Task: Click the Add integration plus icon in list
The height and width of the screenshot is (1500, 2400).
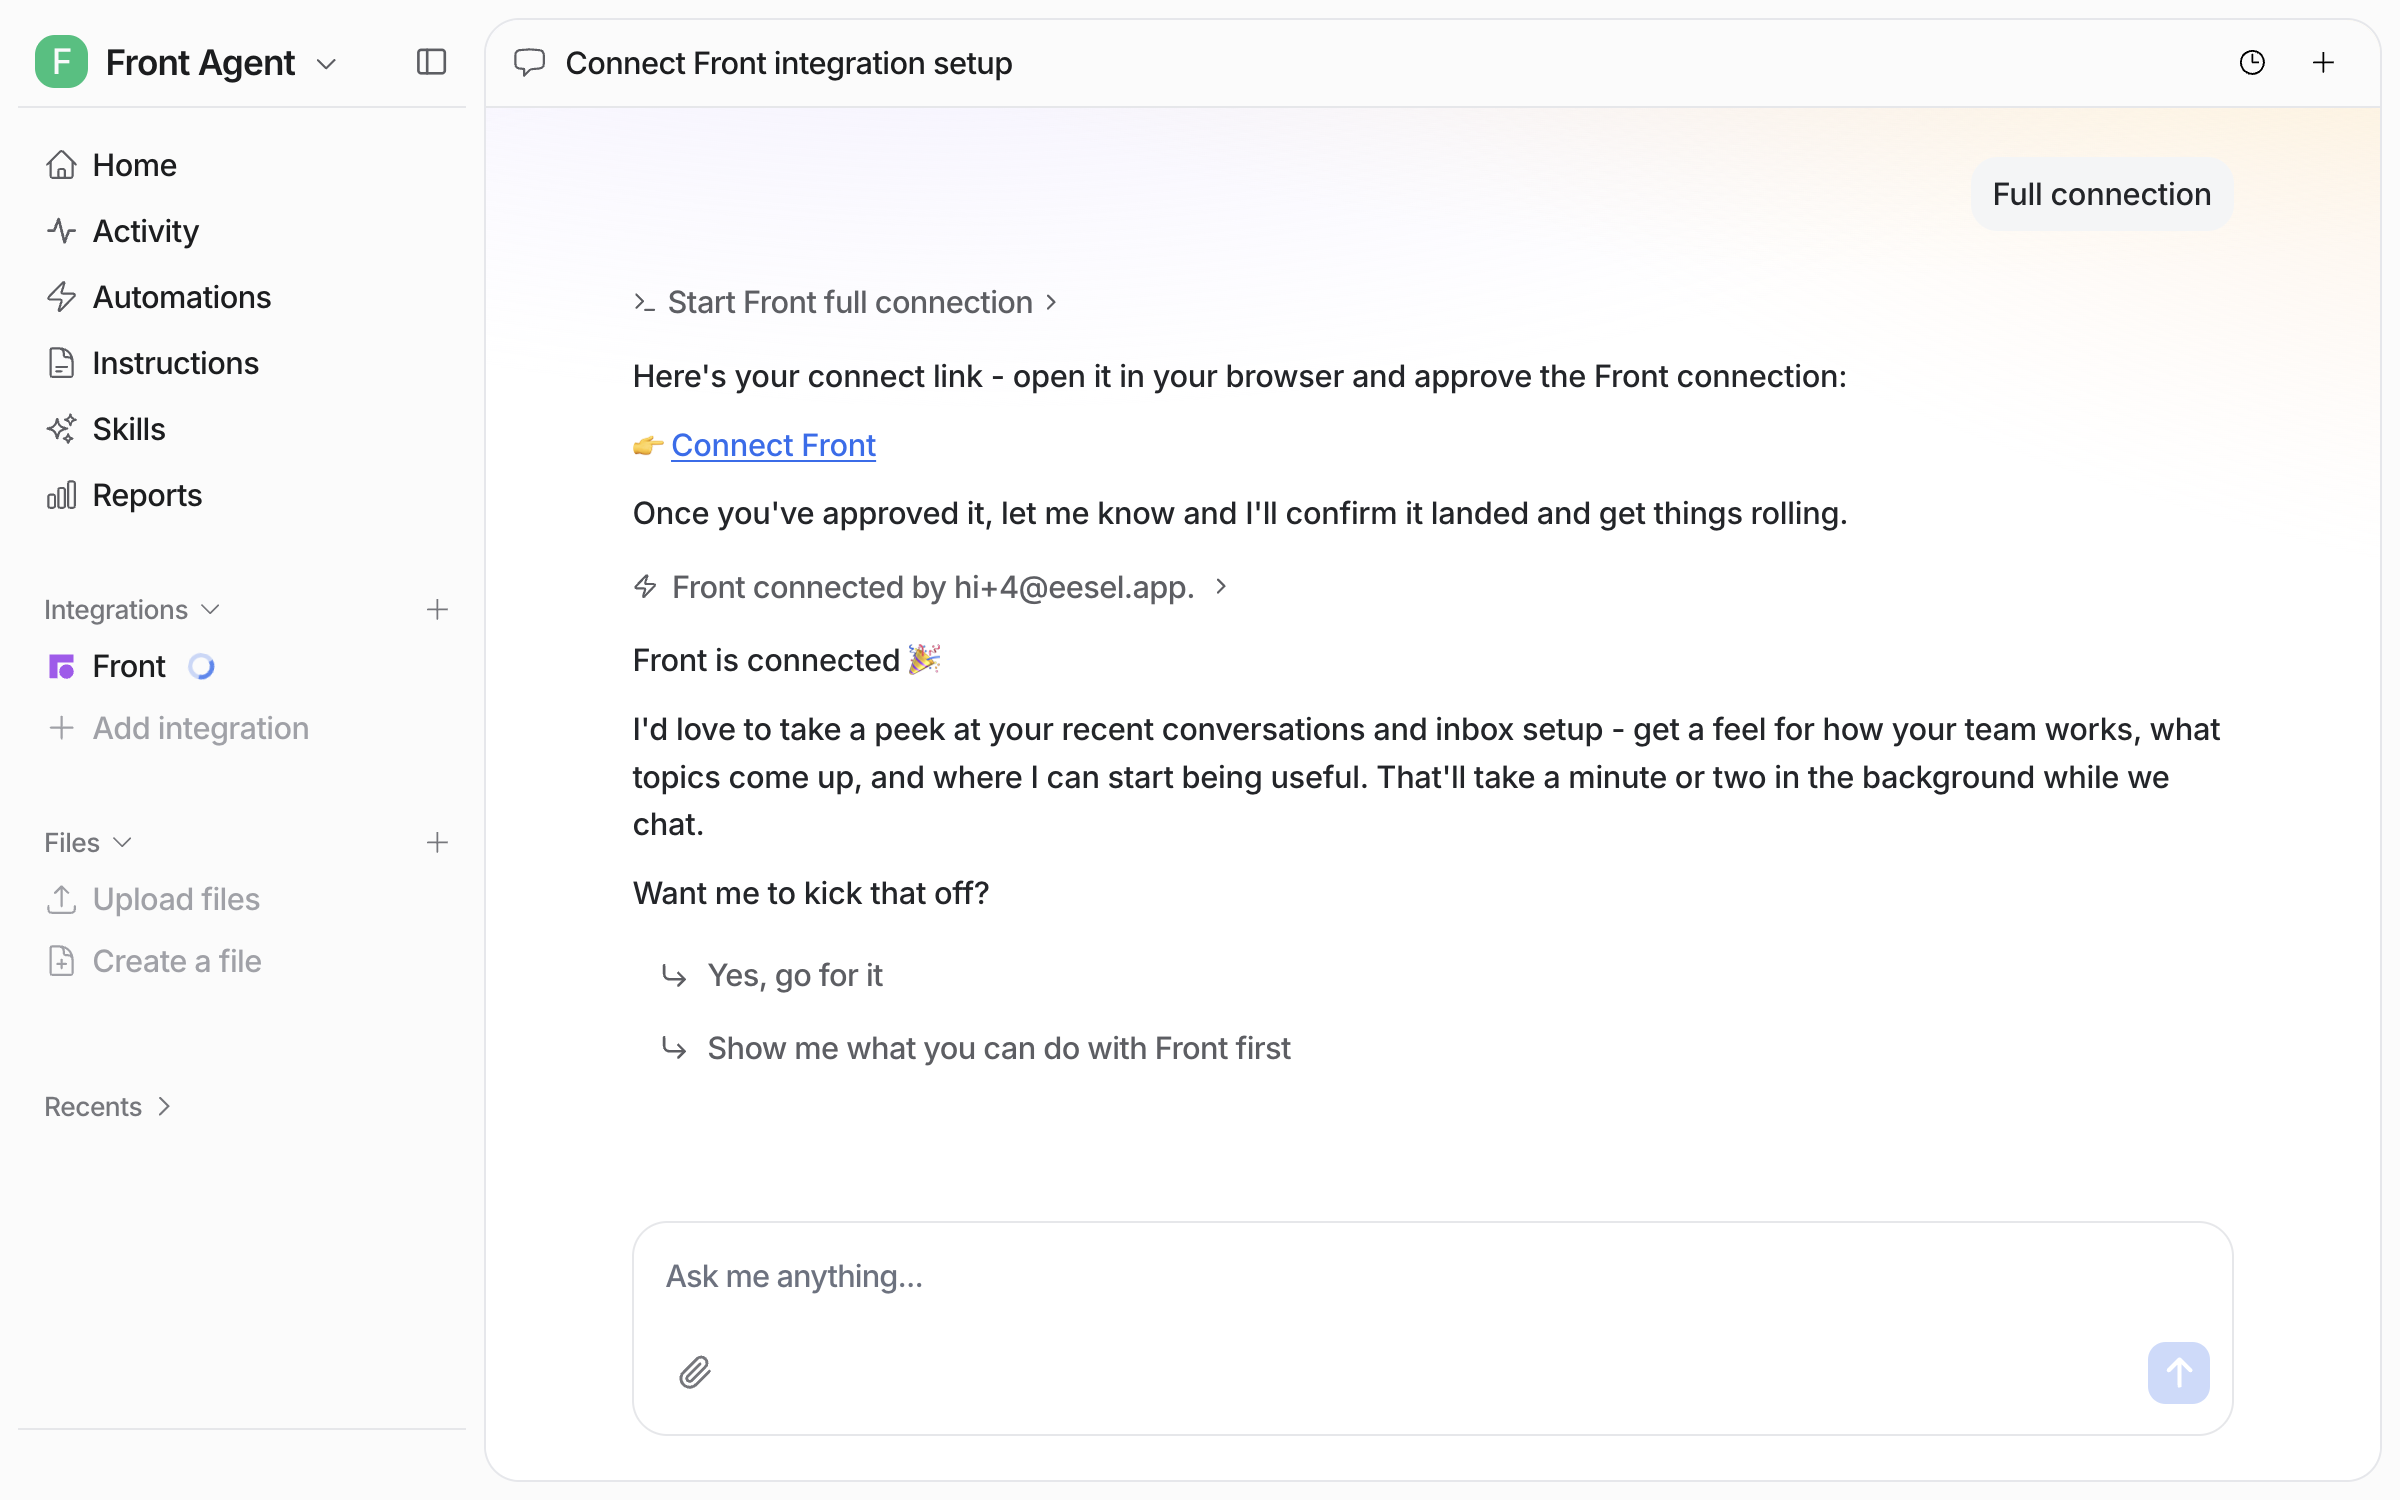Action: (61, 728)
